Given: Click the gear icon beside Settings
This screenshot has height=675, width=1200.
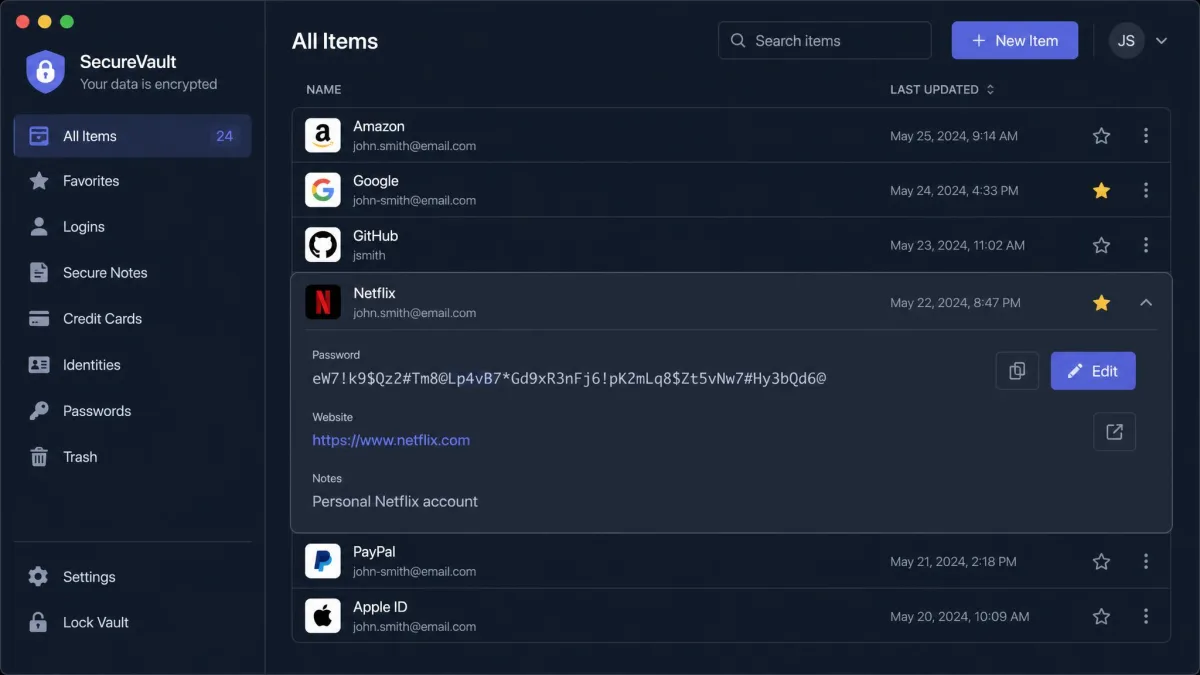Looking at the screenshot, I should click(38, 577).
